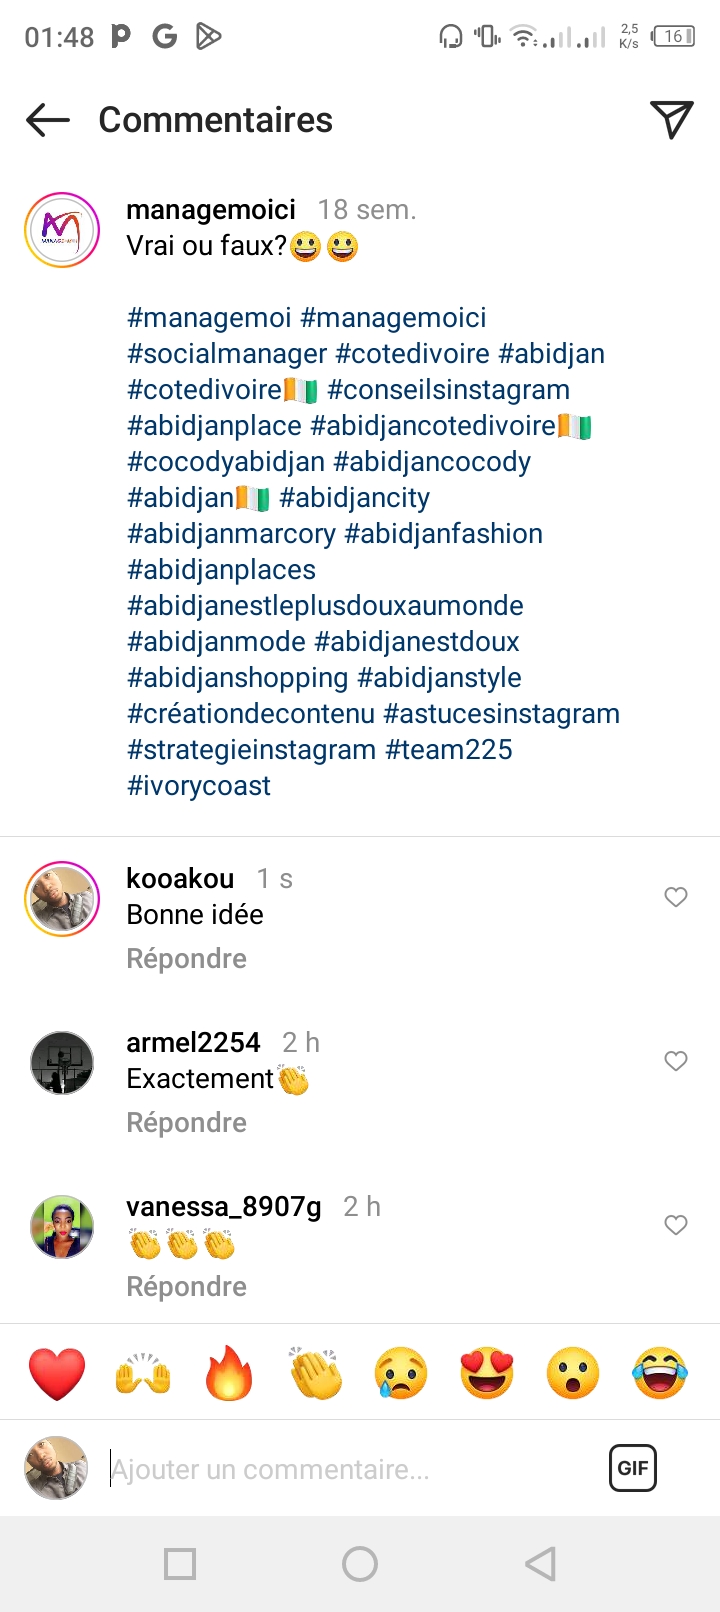Insert the laughing tears emoji
The image size is (720, 1612).
click(660, 1373)
